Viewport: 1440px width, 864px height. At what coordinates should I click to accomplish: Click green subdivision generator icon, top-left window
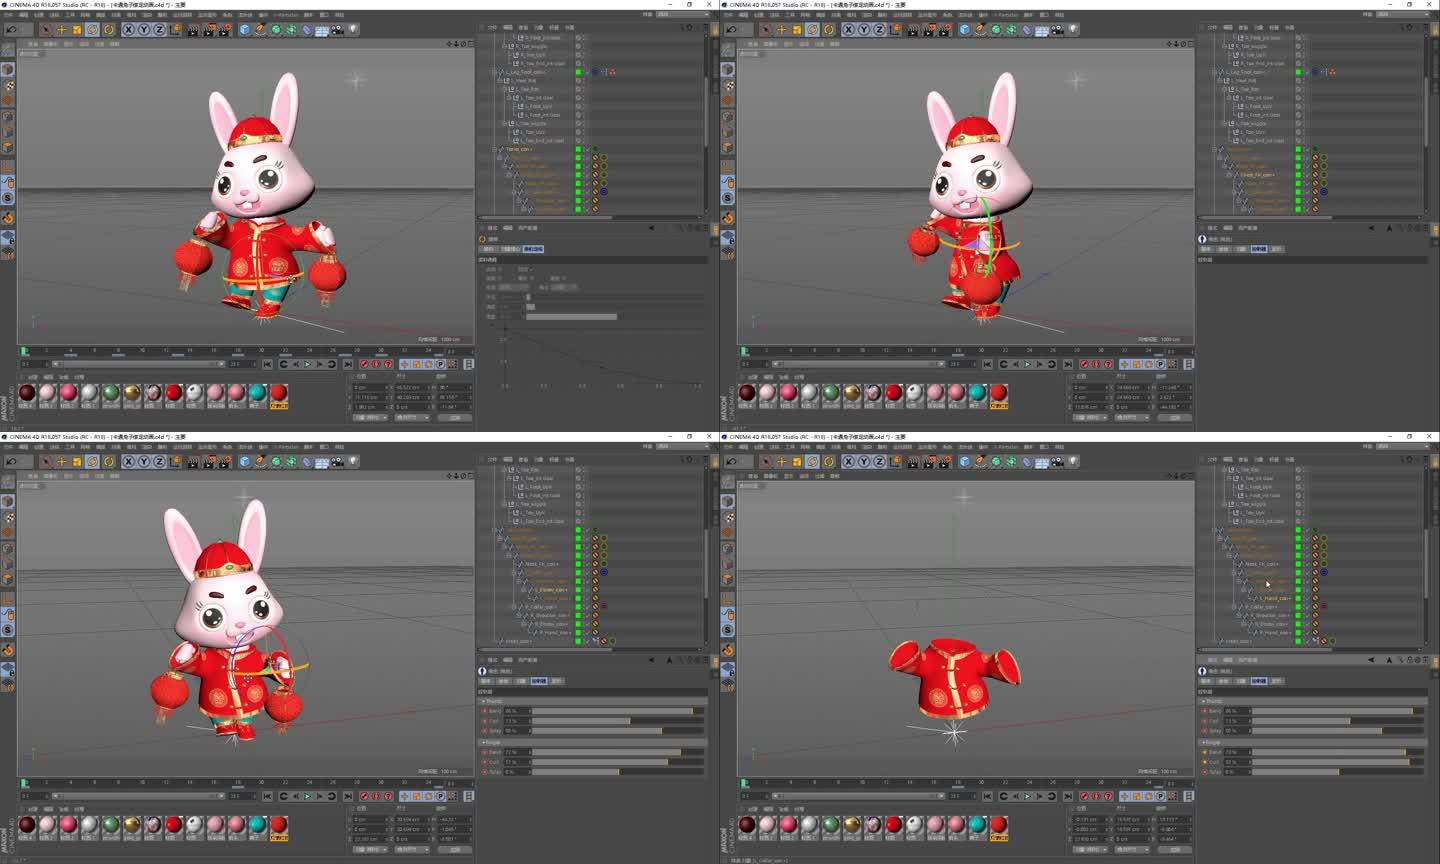tap(276, 30)
